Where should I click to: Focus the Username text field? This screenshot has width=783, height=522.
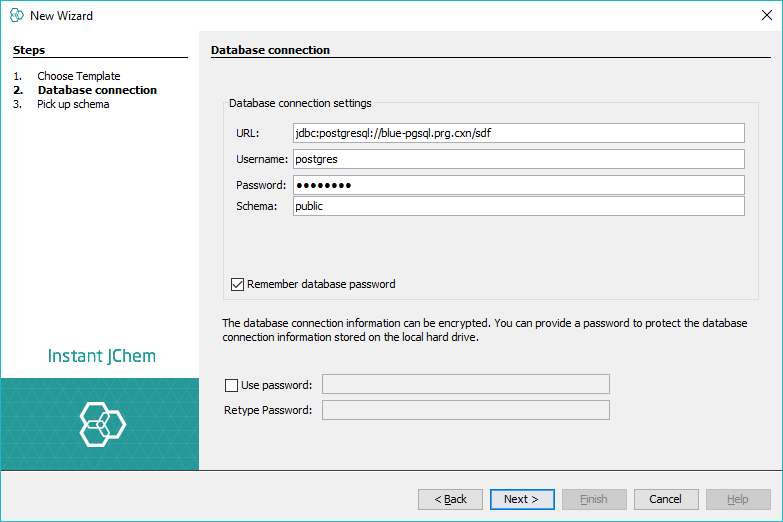518,159
